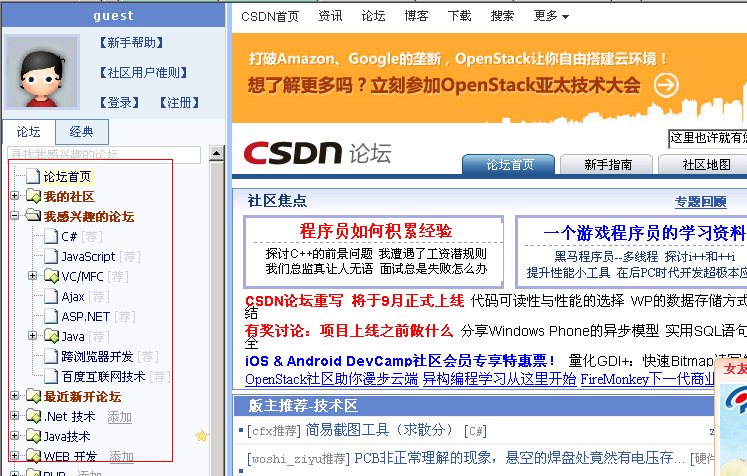Open 有奖讨论:项目上线之前做什么 link
Image resolution: width=747 pixels, height=476 pixels.
point(349,330)
